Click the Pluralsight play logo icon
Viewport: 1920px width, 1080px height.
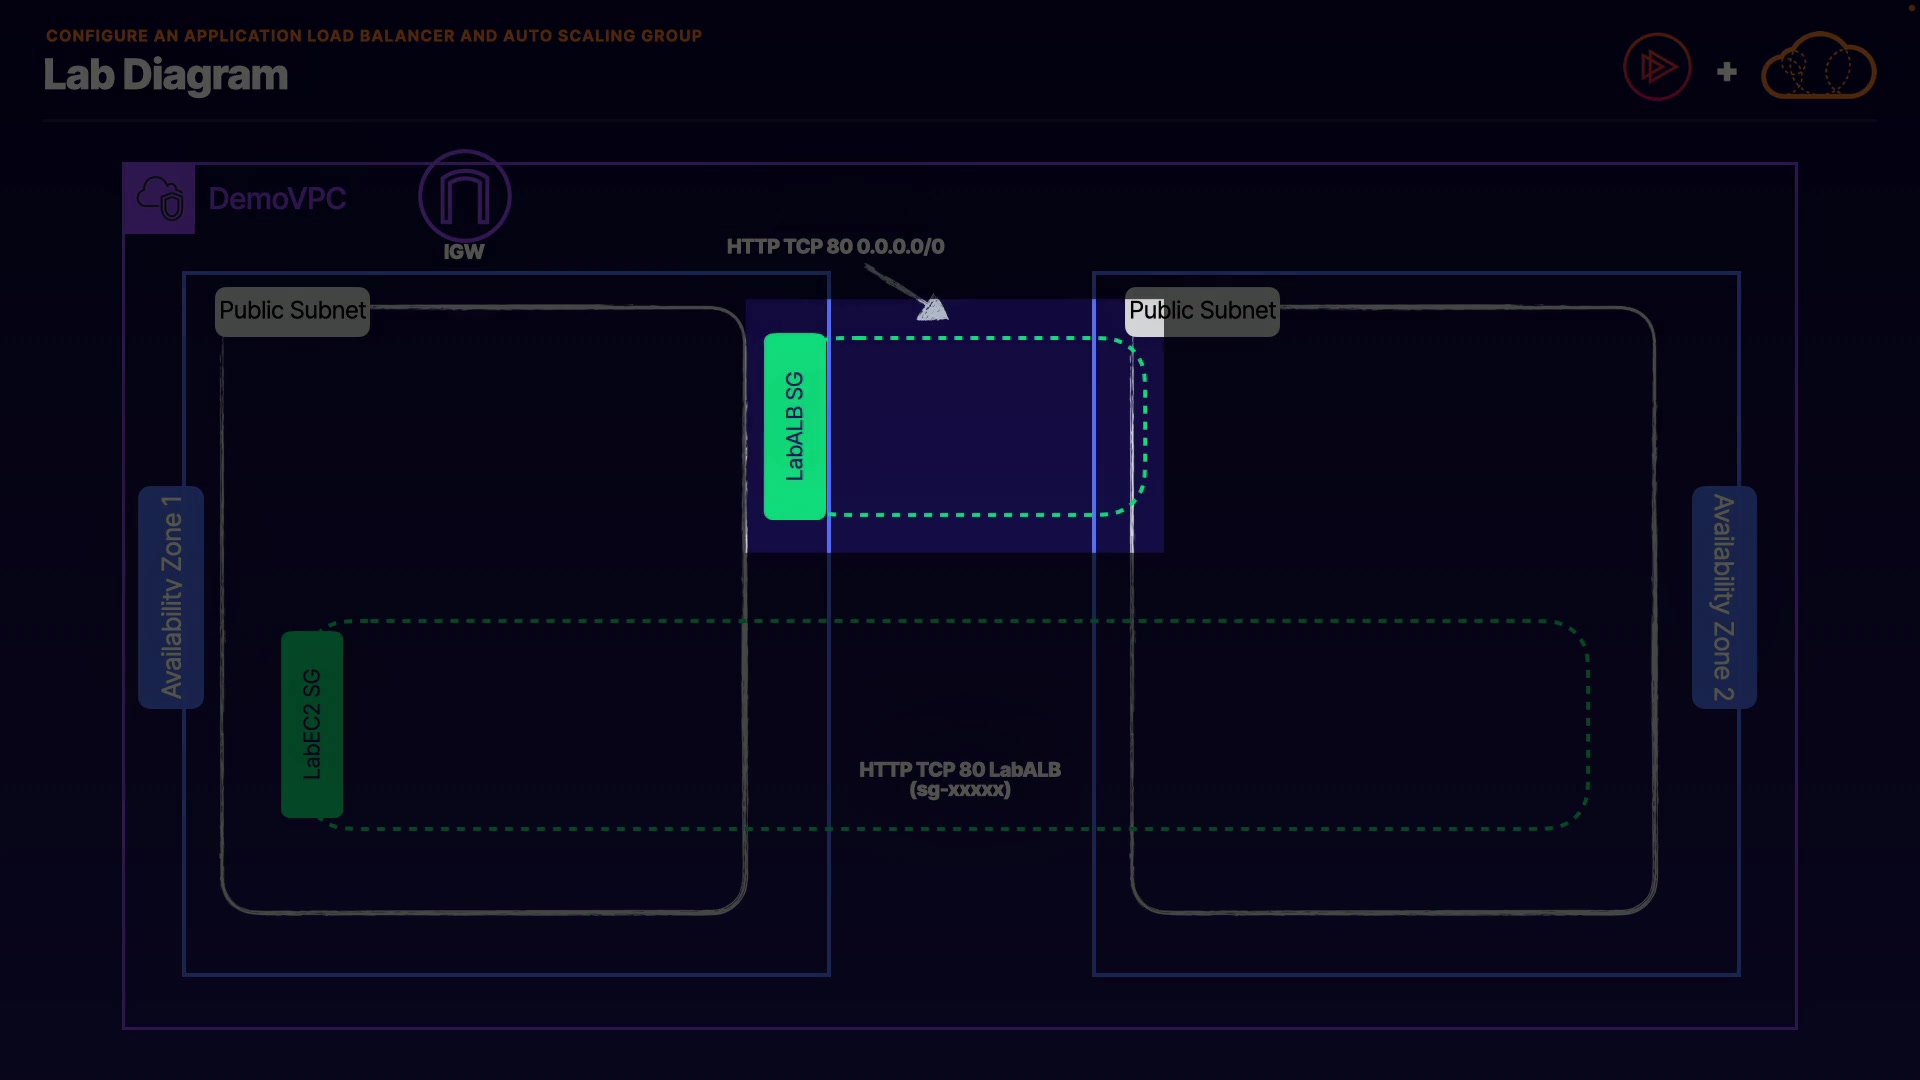1657,68
